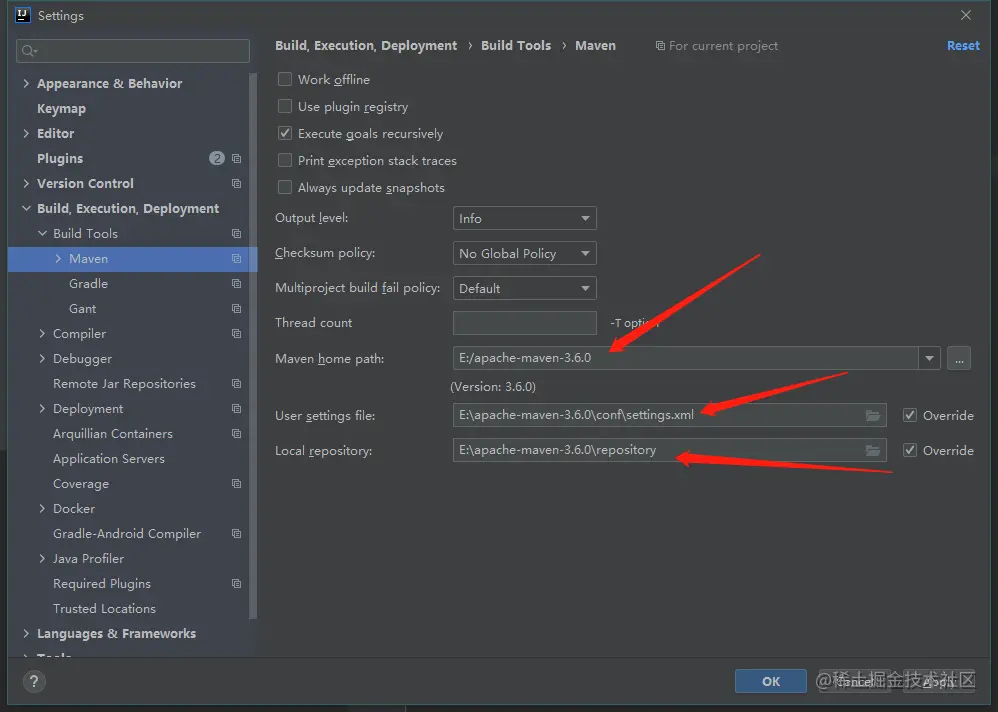This screenshot has height=712, width=998.
Task: Select Gant under Build Tools
Action: click(83, 309)
